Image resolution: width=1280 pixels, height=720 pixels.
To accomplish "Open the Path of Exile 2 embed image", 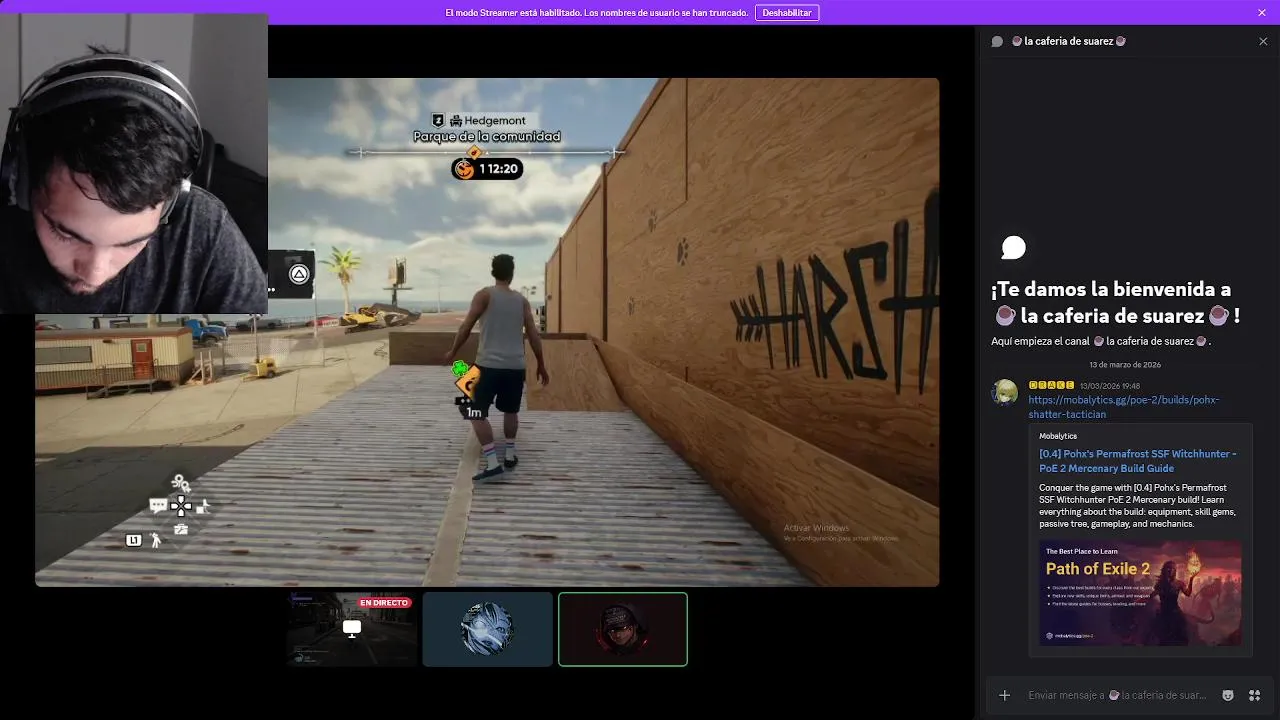I will coord(1140,593).
